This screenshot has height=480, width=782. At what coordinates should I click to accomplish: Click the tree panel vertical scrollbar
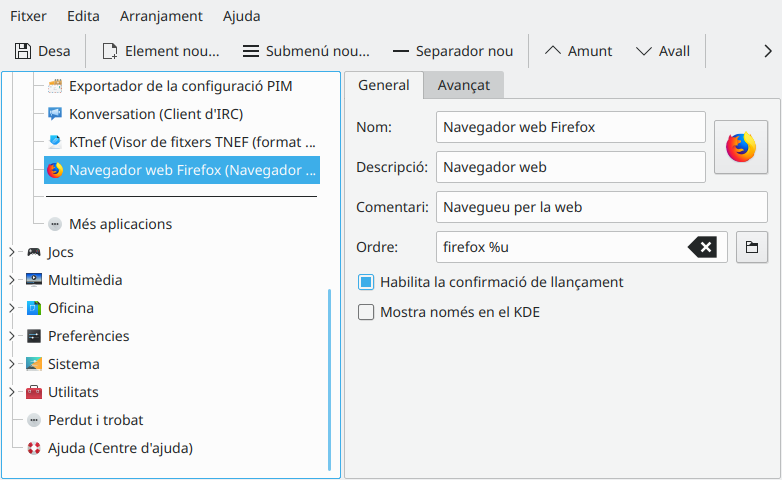coord(329,380)
